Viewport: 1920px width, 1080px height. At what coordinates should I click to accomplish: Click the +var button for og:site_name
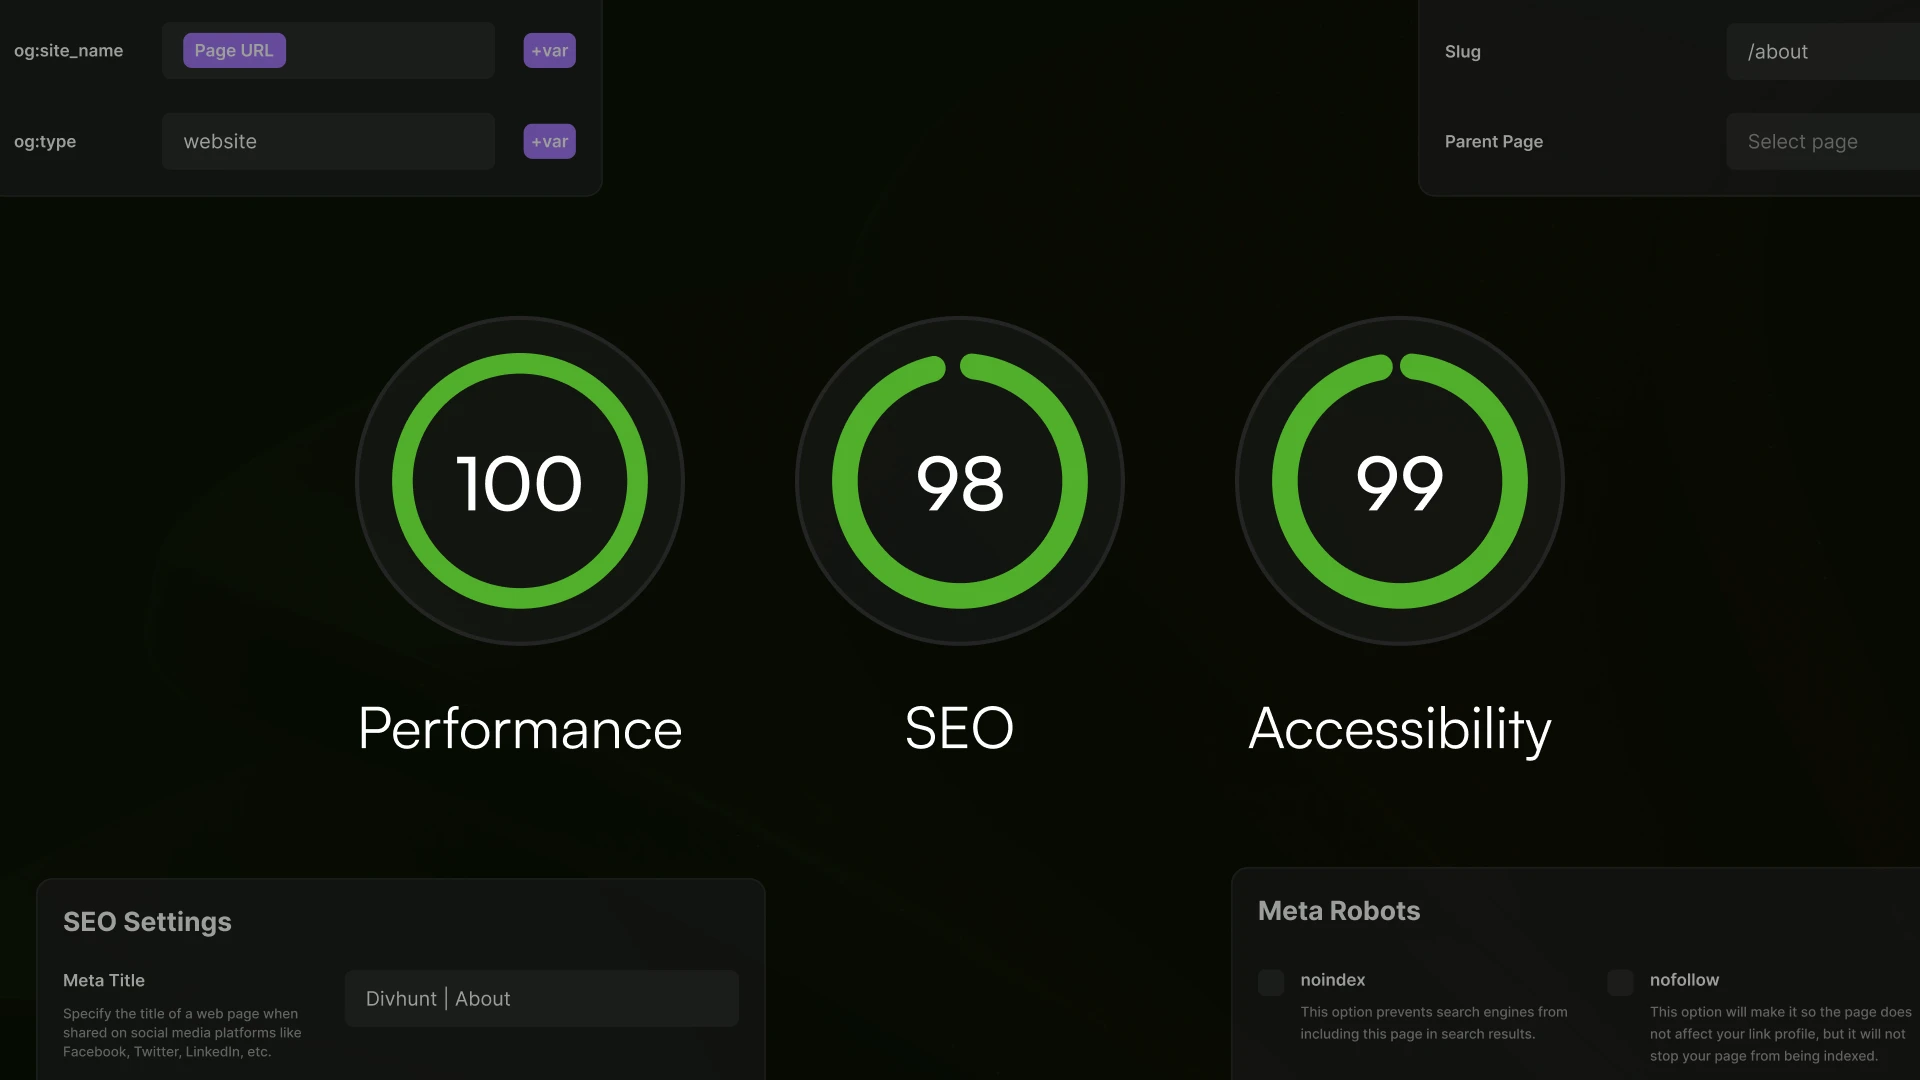(549, 51)
